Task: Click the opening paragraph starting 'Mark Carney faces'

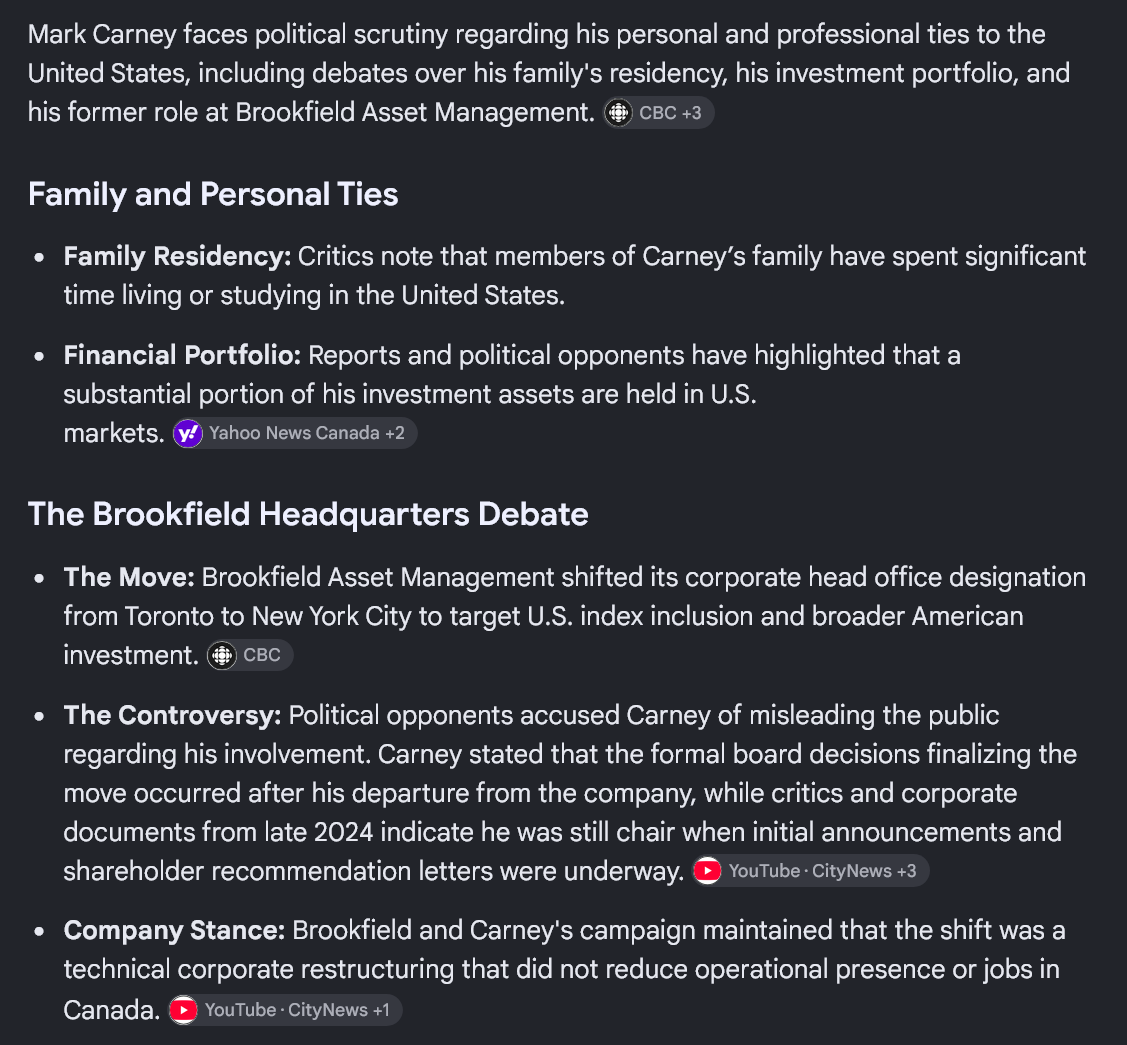Action: coord(548,73)
